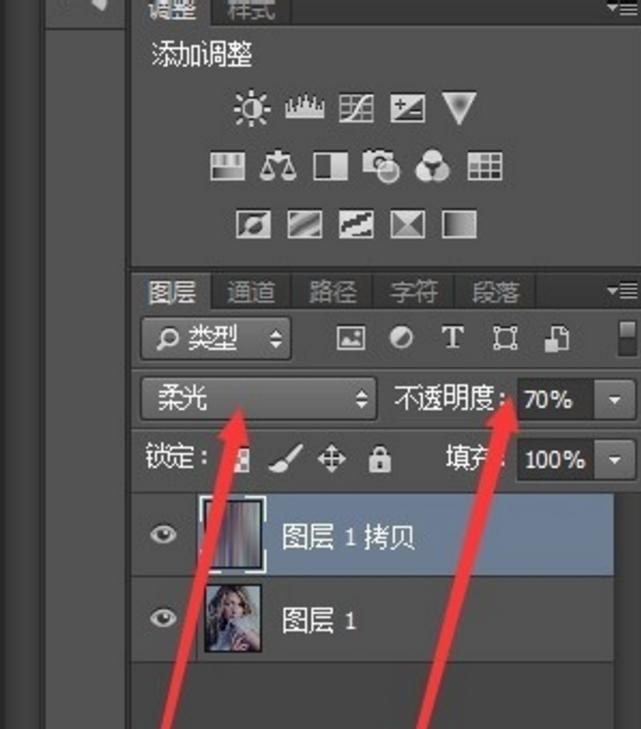Add a Black & White adjustment
The height and width of the screenshot is (729, 641).
(x=330, y=166)
